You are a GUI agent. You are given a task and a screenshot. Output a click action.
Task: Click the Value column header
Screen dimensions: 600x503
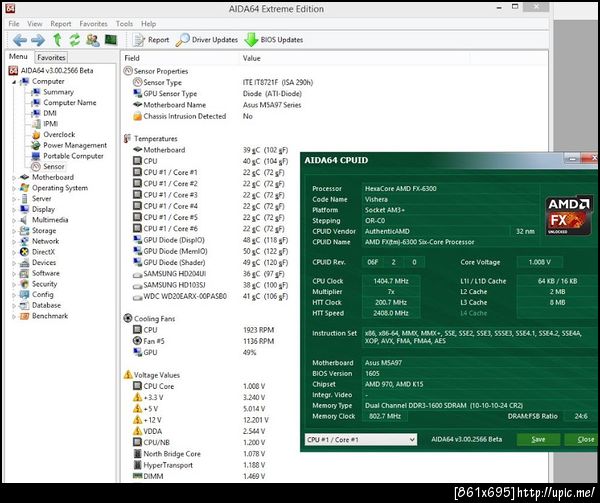click(251, 58)
